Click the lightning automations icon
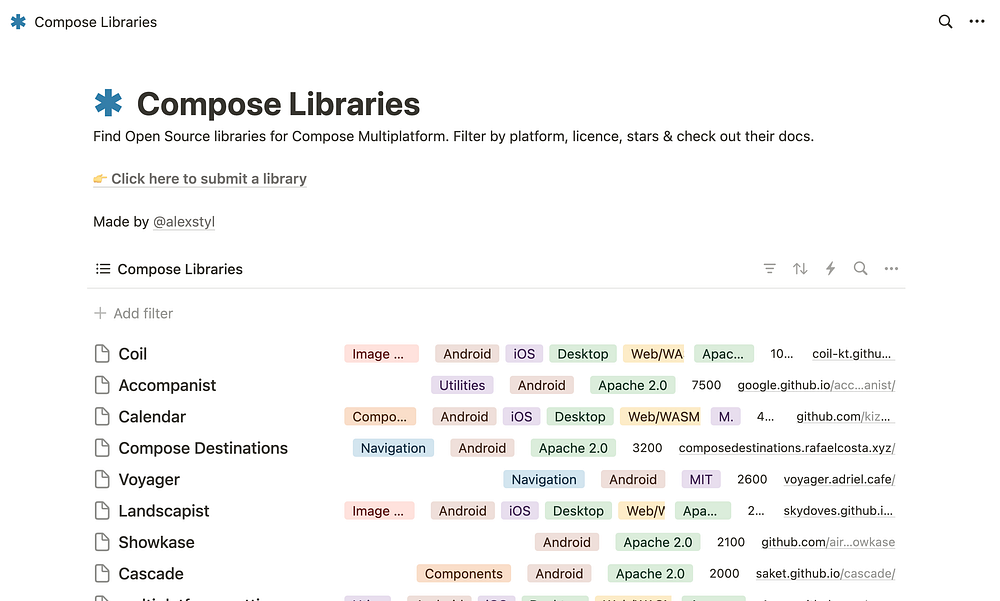The width and height of the screenshot is (1000, 601). tap(830, 269)
